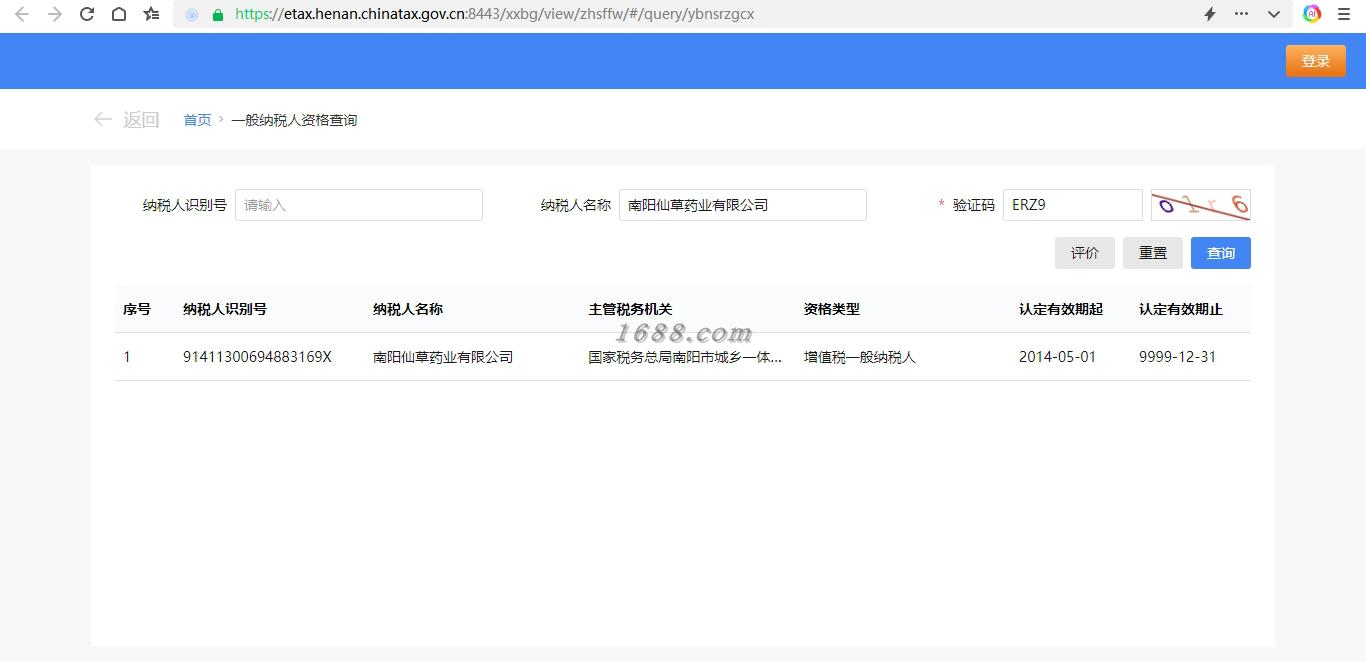Click the 主管税务机关 column header
The width and height of the screenshot is (1366, 662).
pos(630,309)
